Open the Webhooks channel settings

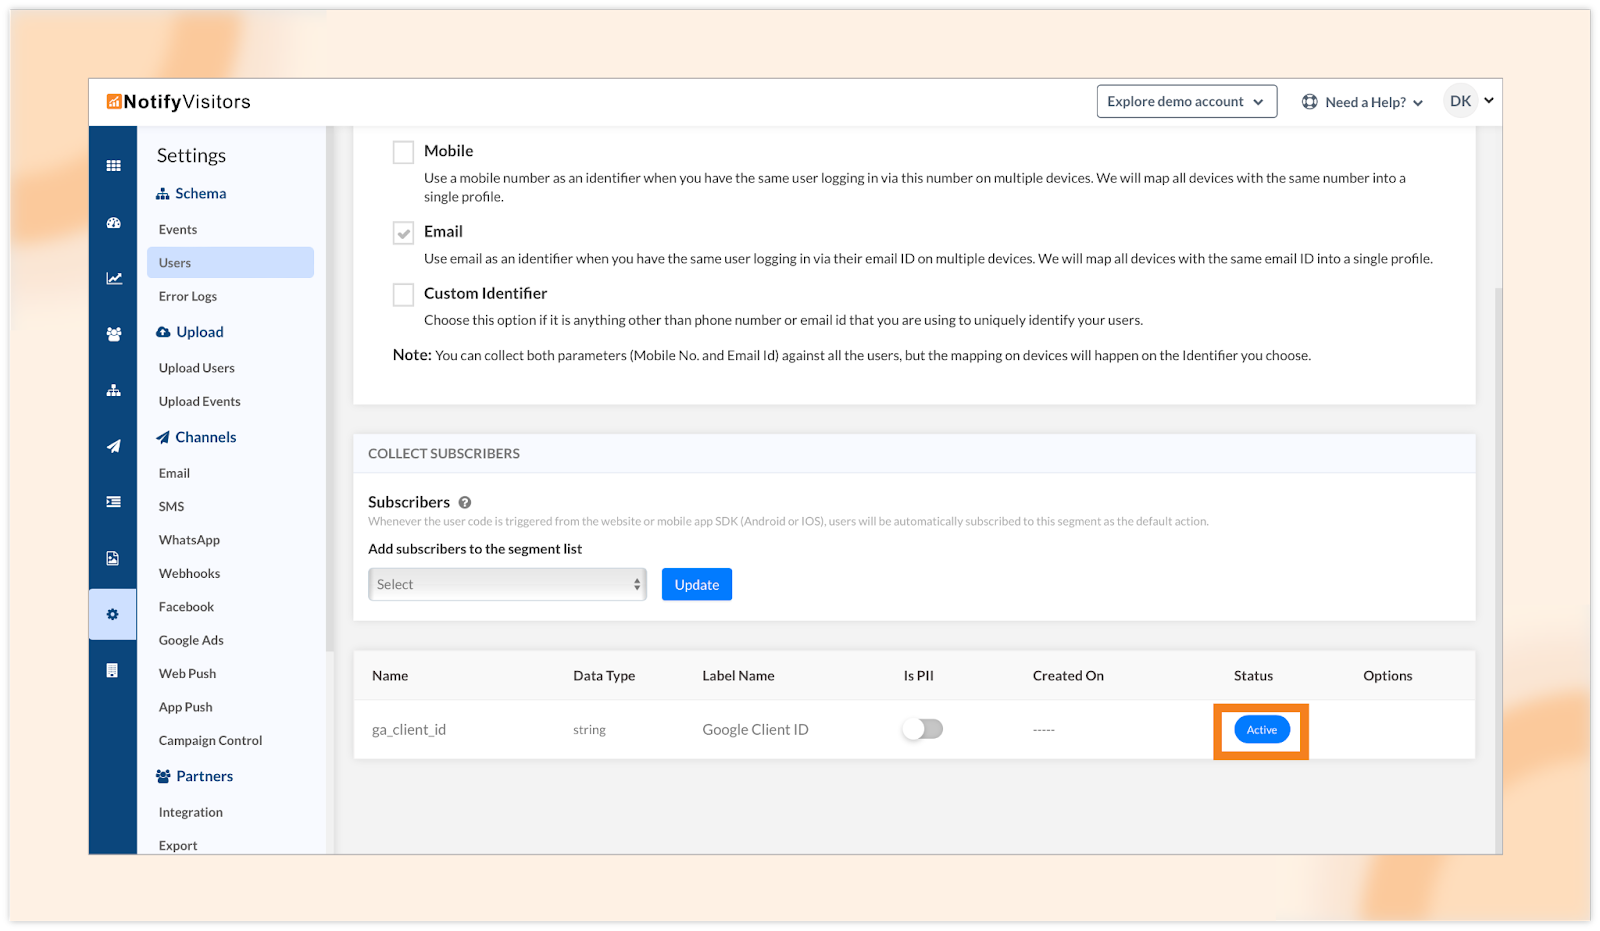click(189, 573)
